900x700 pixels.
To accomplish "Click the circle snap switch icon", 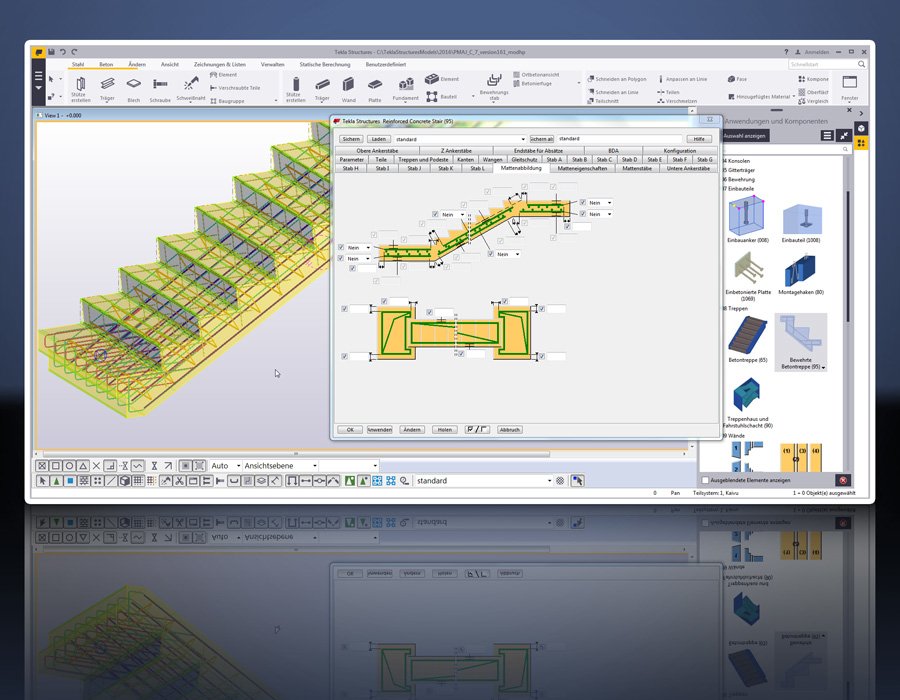I will tap(69, 466).
